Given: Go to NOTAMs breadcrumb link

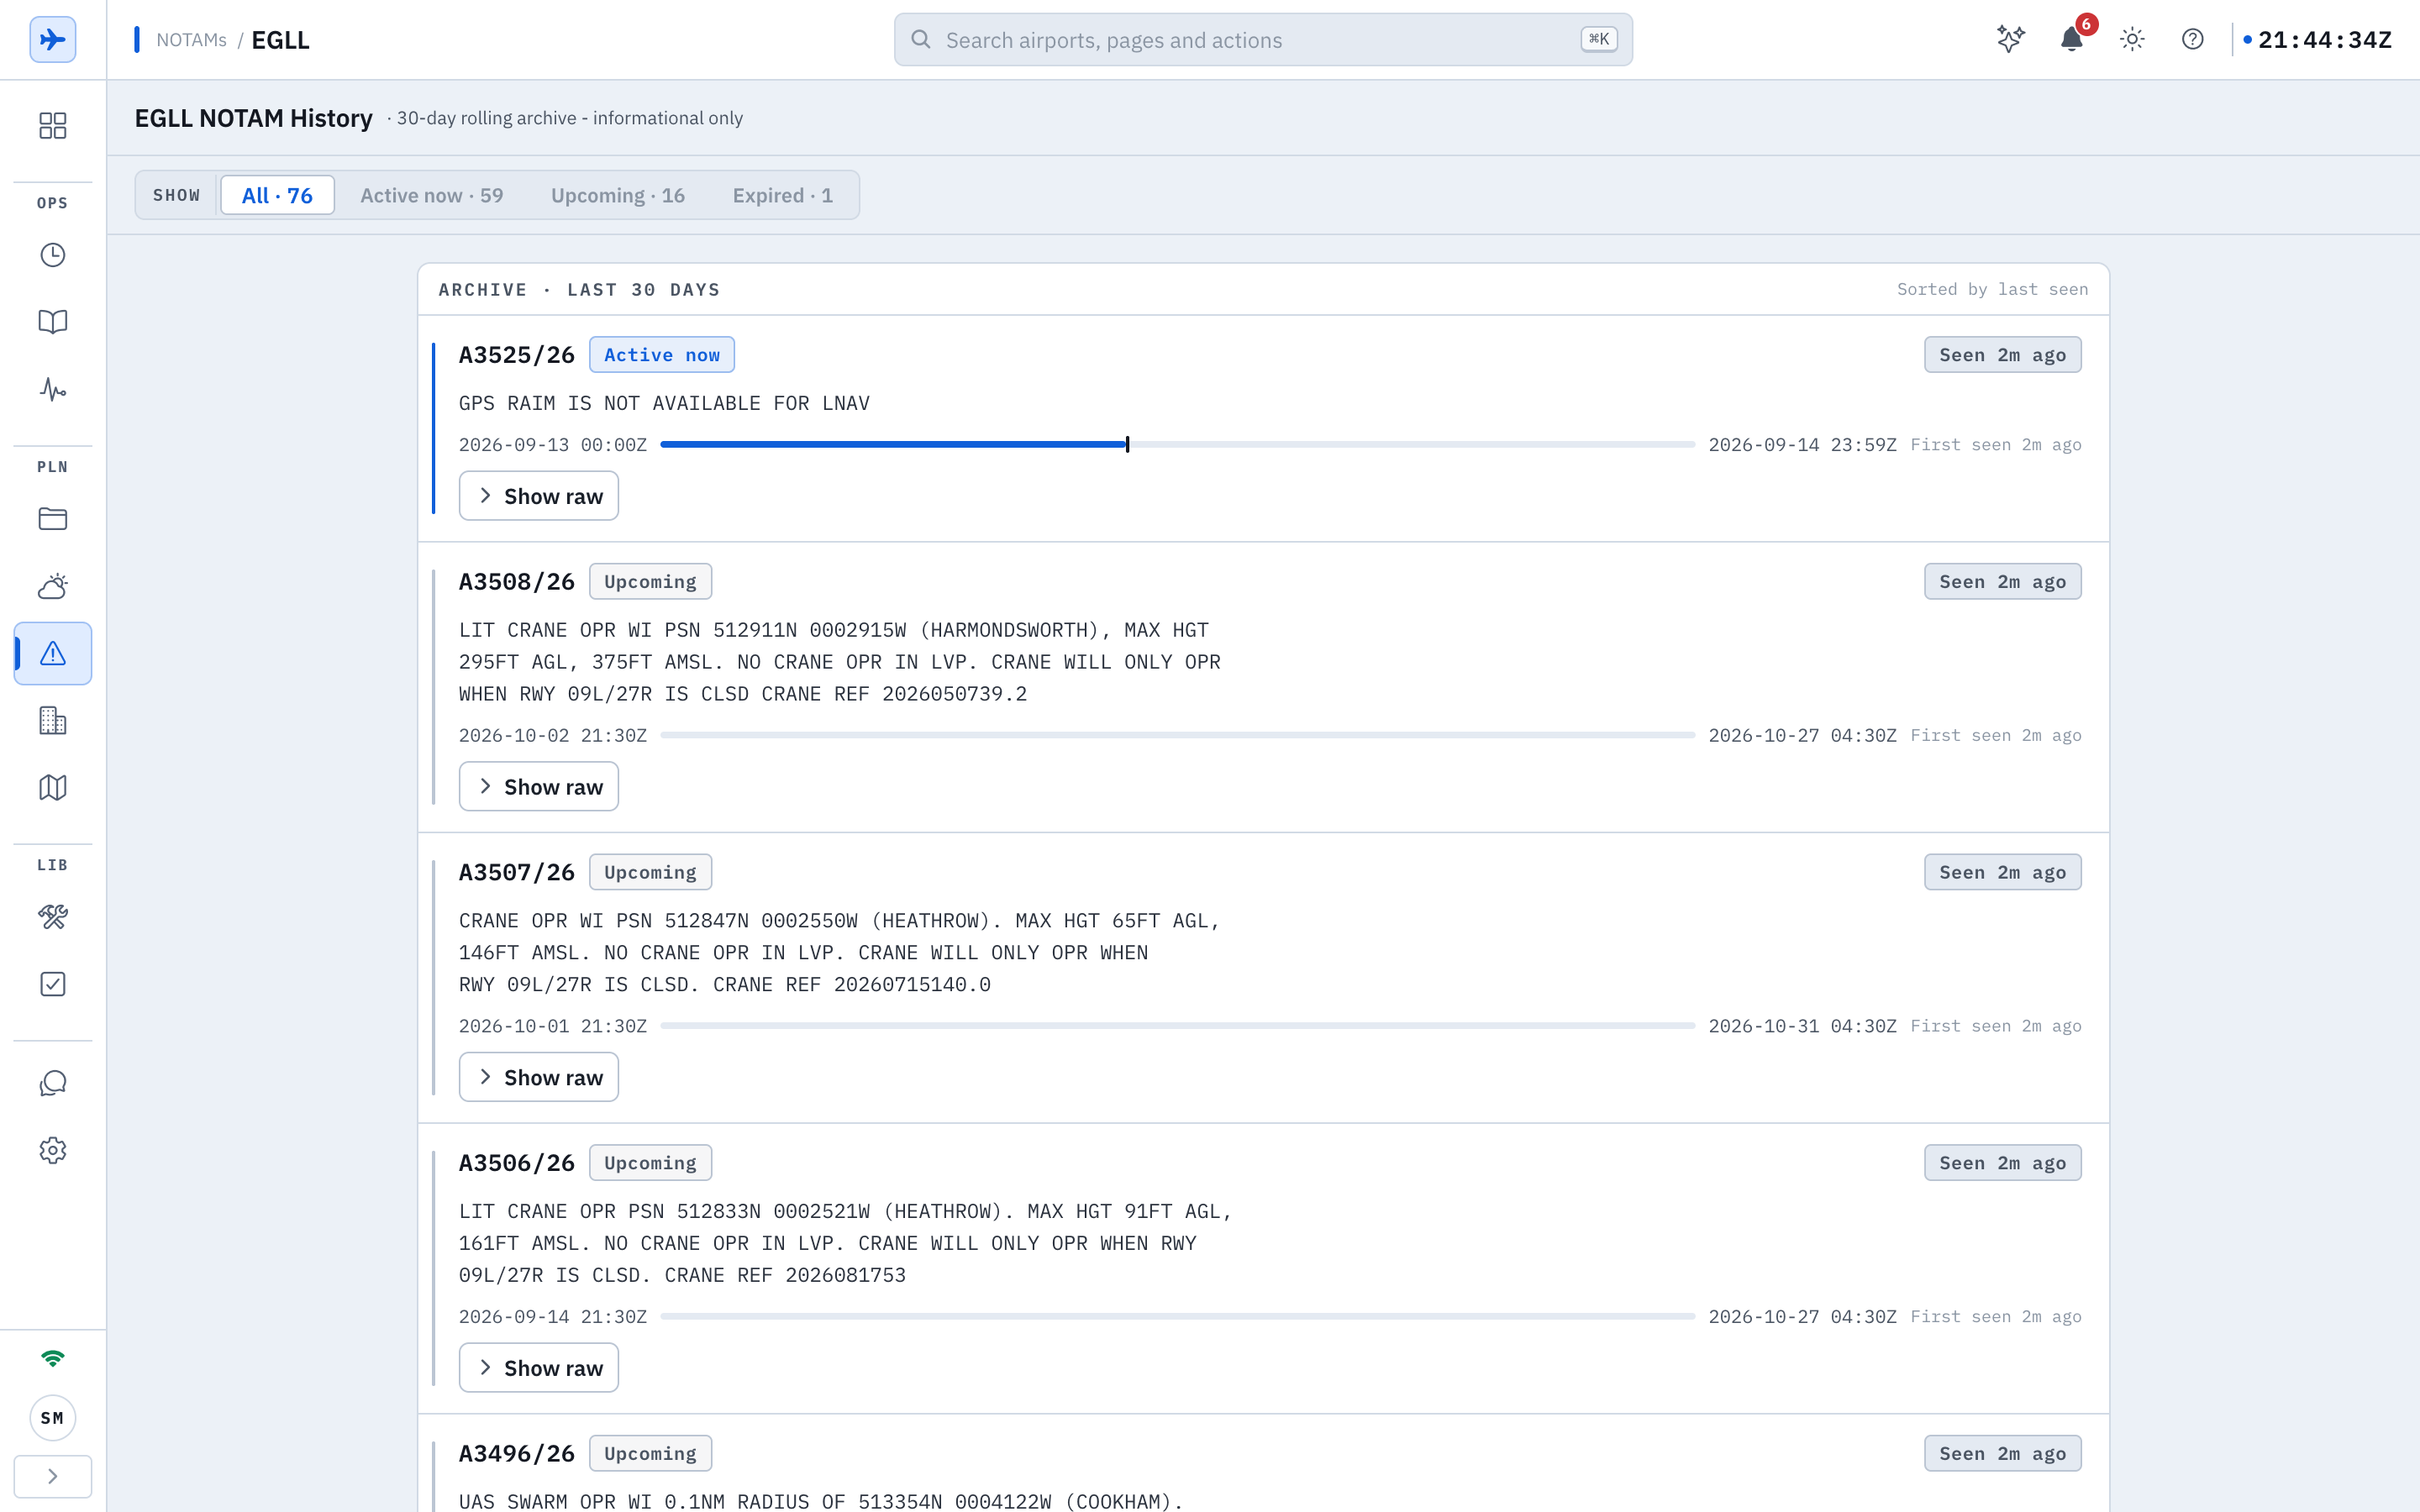Looking at the screenshot, I should tap(192, 40).
